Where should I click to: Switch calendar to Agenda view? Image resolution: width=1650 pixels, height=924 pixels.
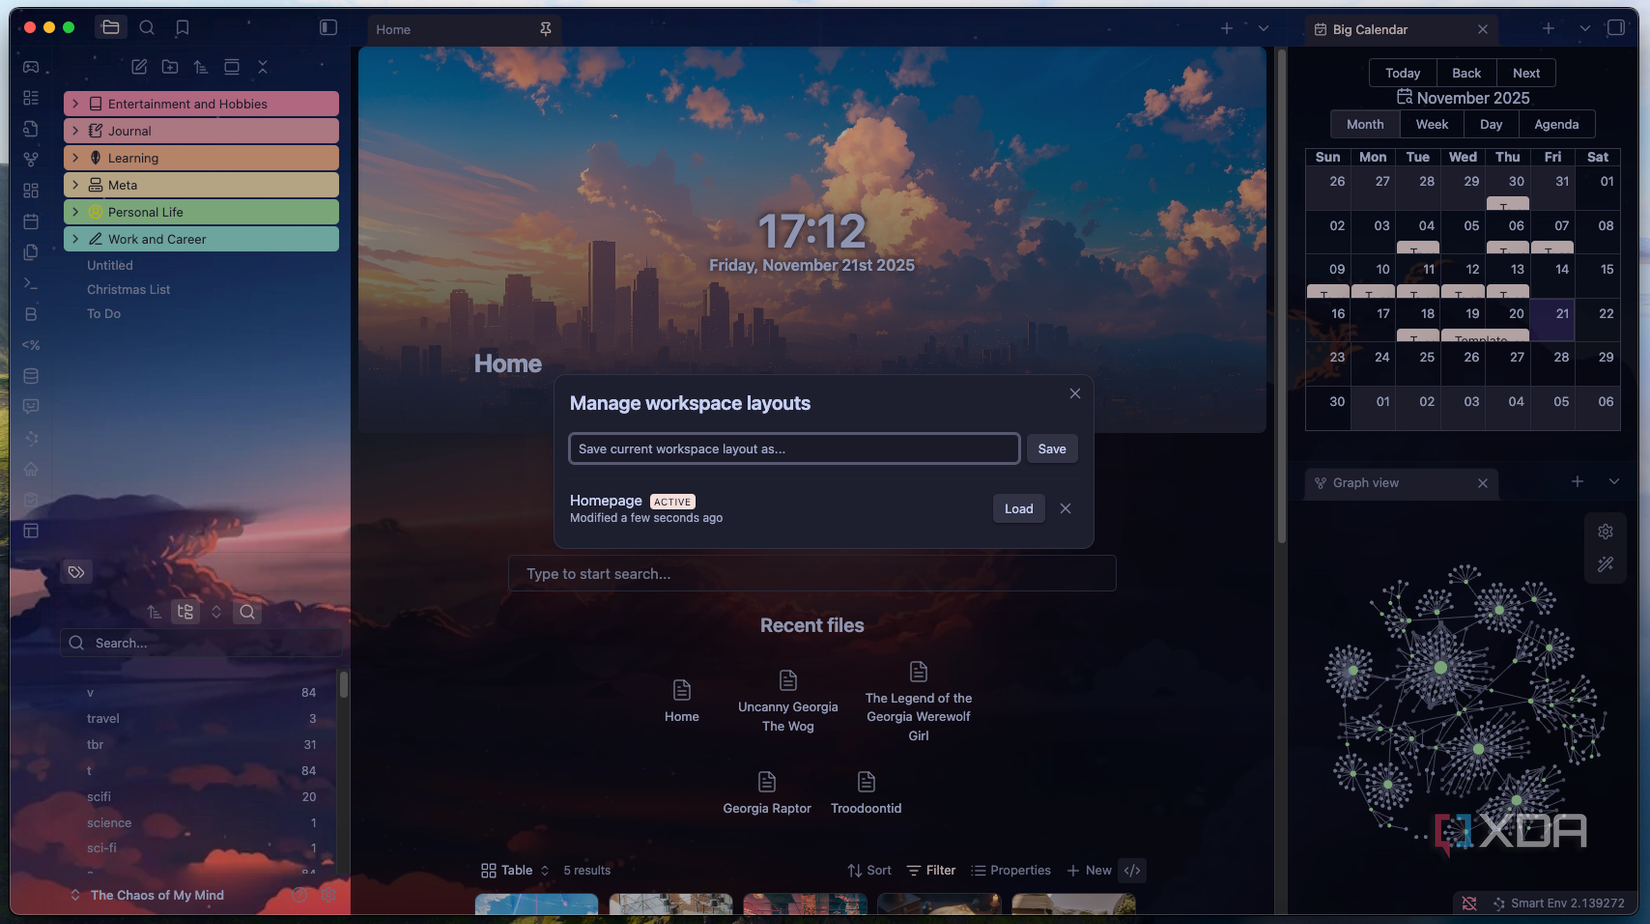coord(1556,124)
